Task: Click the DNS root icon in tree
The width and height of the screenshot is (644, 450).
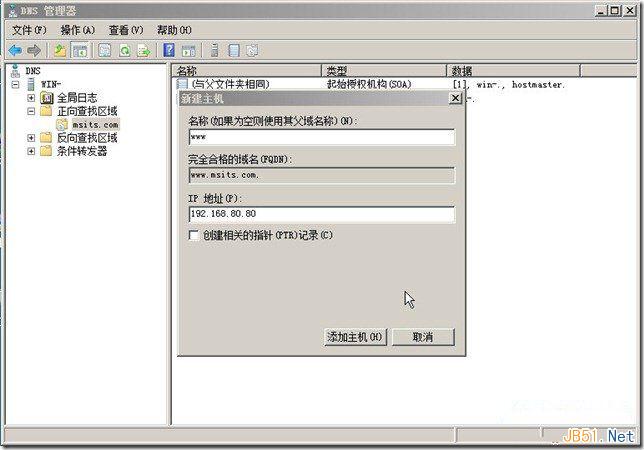Action: [x=16, y=71]
